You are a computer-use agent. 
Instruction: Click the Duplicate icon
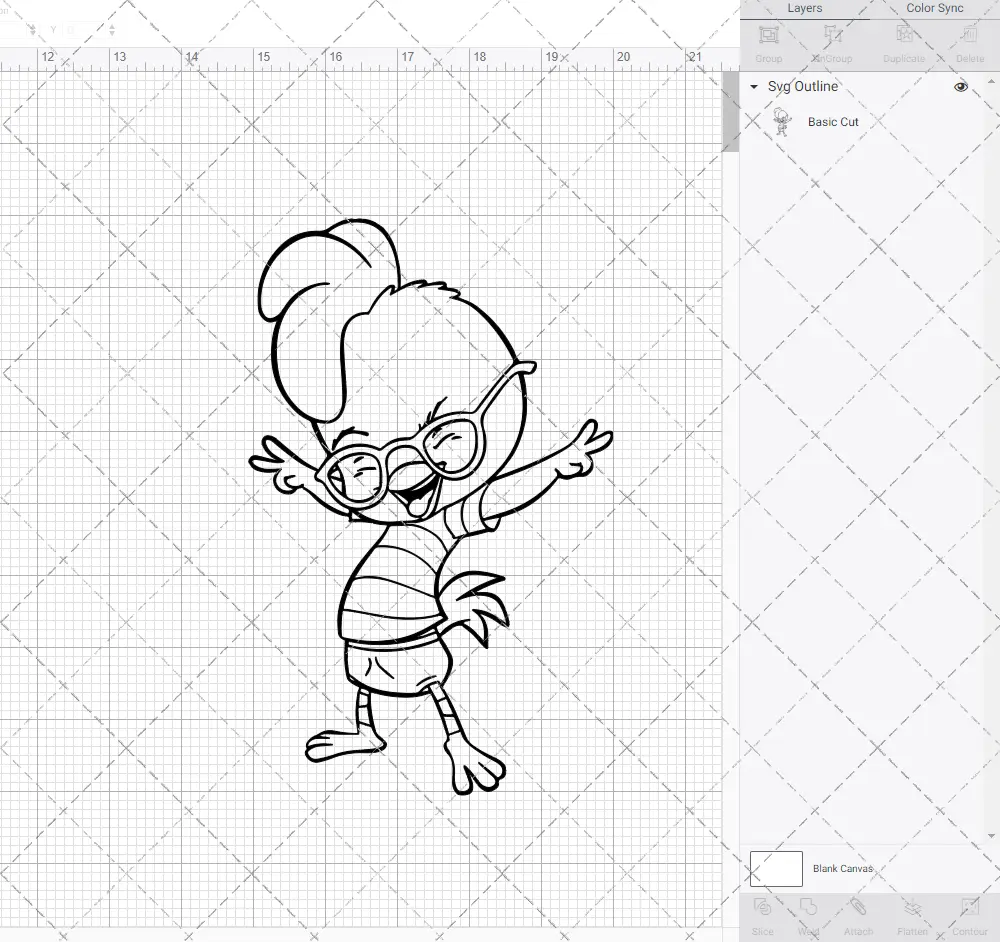pos(904,35)
